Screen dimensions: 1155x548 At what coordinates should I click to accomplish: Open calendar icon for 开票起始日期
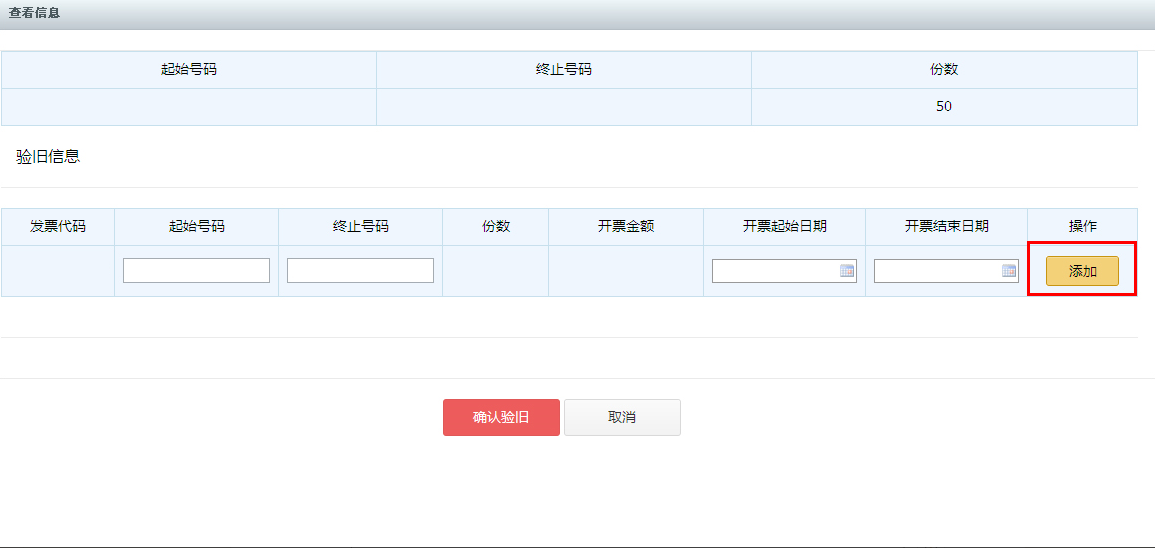pyautogui.click(x=847, y=271)
